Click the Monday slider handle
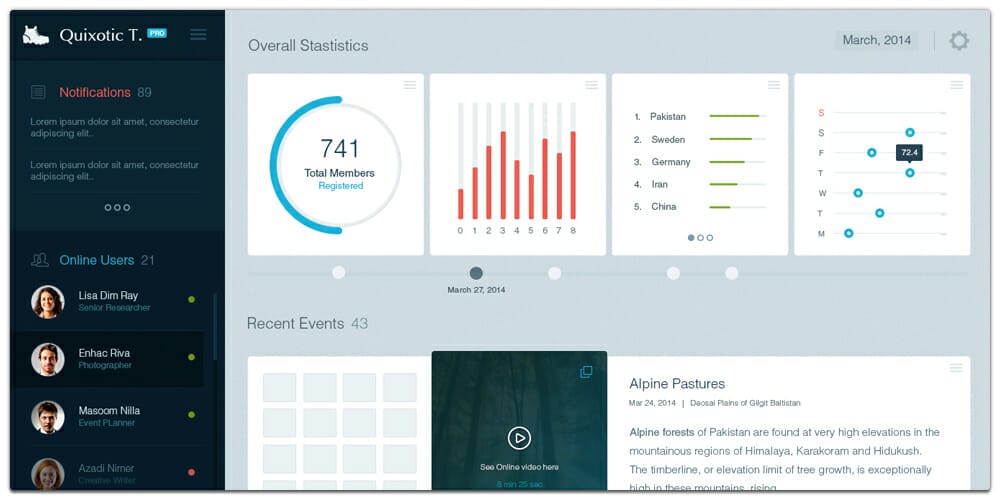 848,233
